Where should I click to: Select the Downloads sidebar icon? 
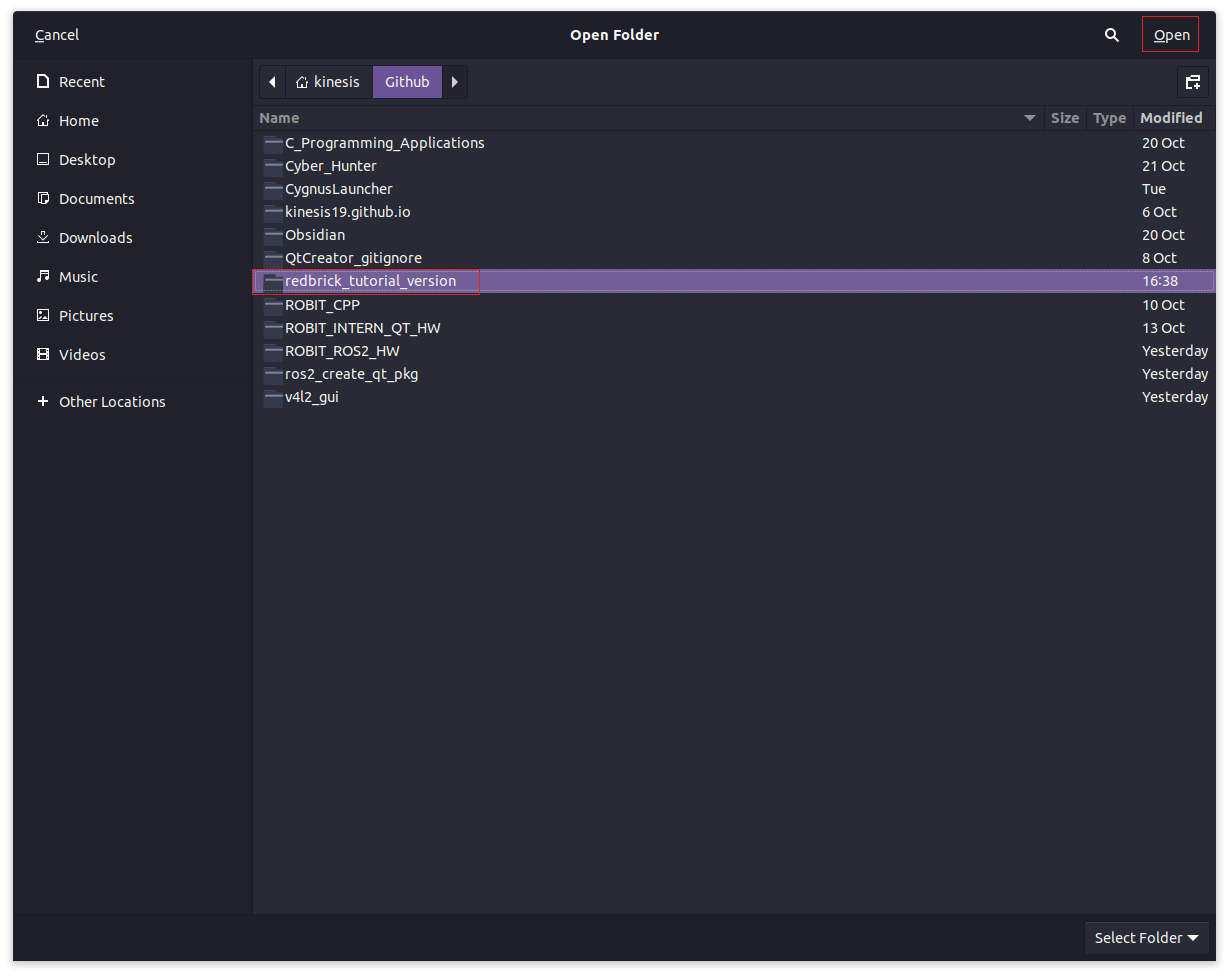tap(43, 238)
